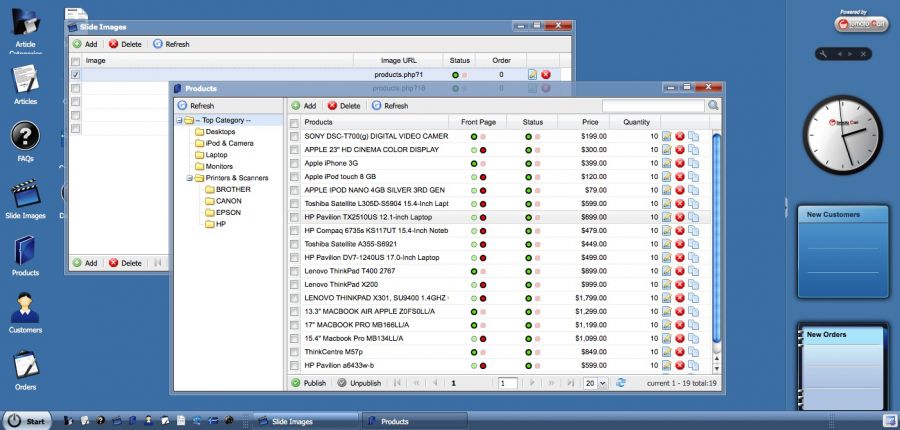Edit the SONY DSC-T700 product row
The width and height of the screenshot is (900, 430).
[x=666, y=136]
